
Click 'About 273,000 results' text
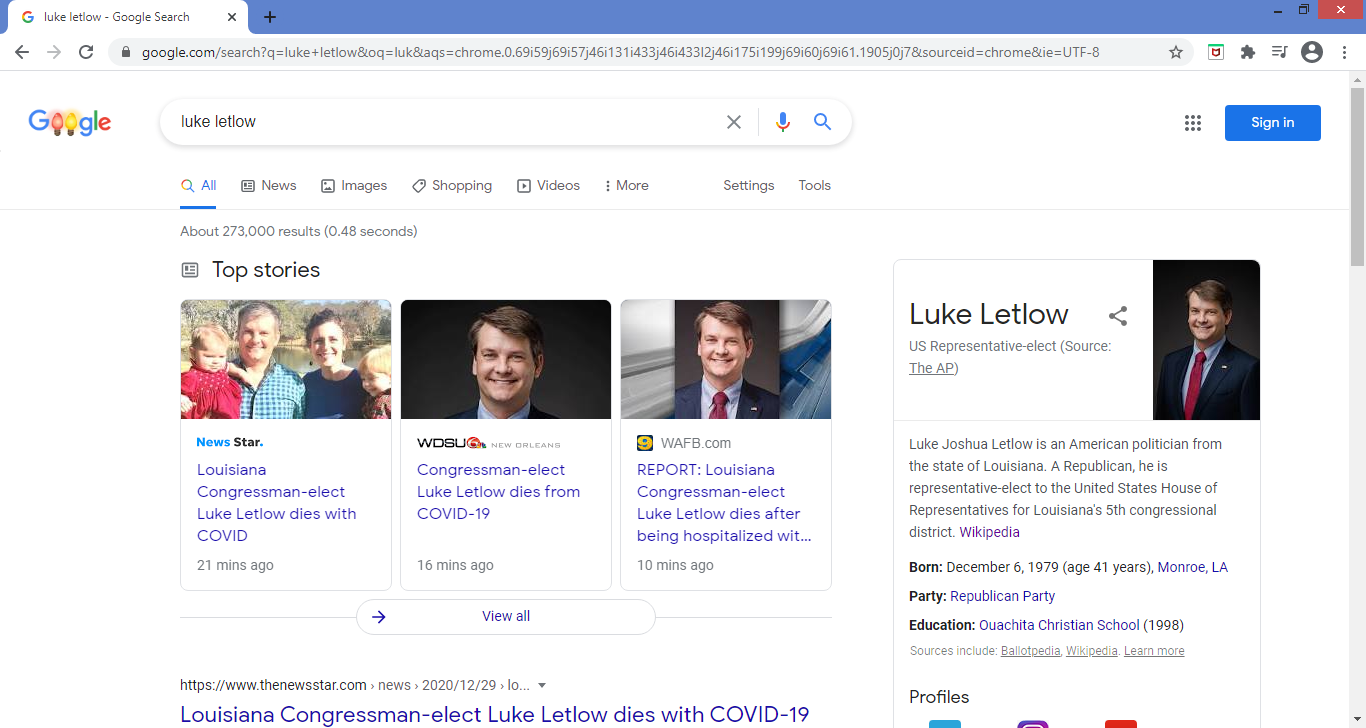tap(299, 231)
